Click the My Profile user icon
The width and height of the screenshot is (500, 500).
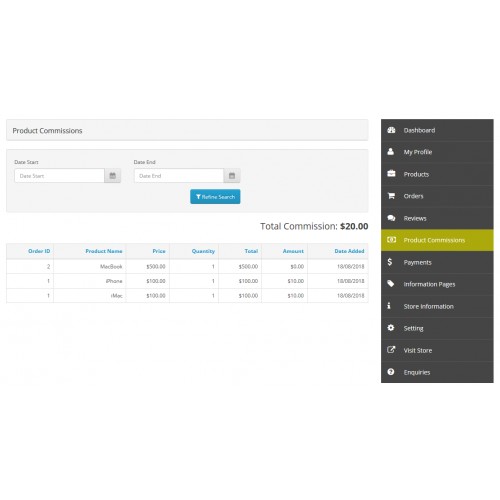point(391,152)
